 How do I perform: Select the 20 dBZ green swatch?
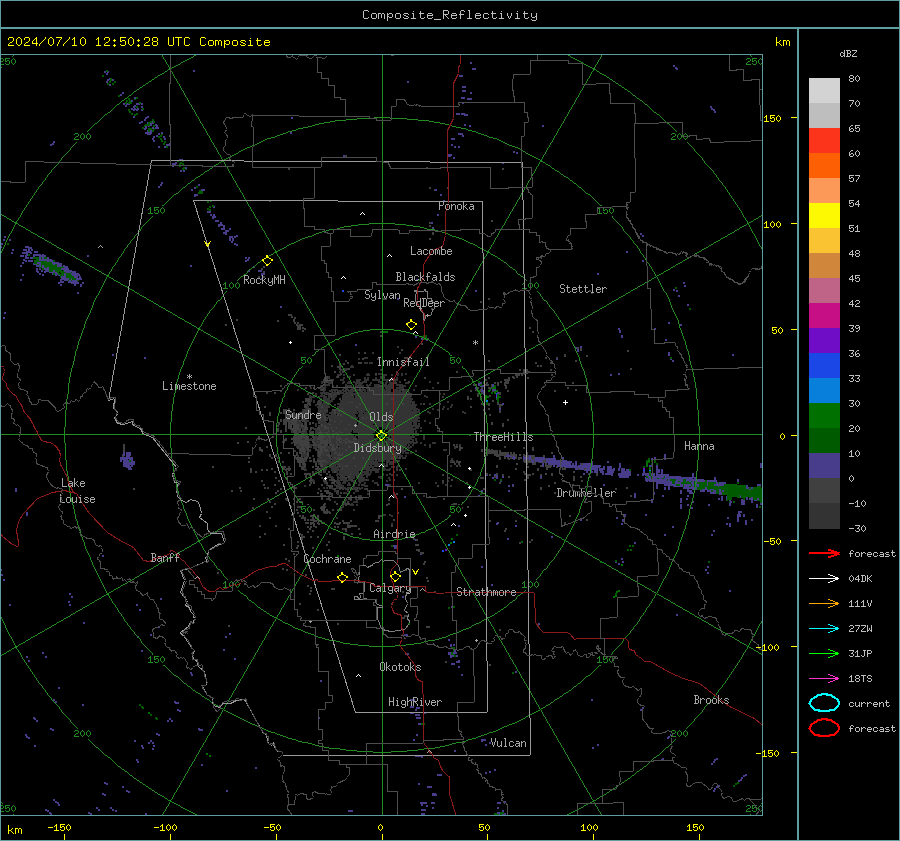pos(824,415)
